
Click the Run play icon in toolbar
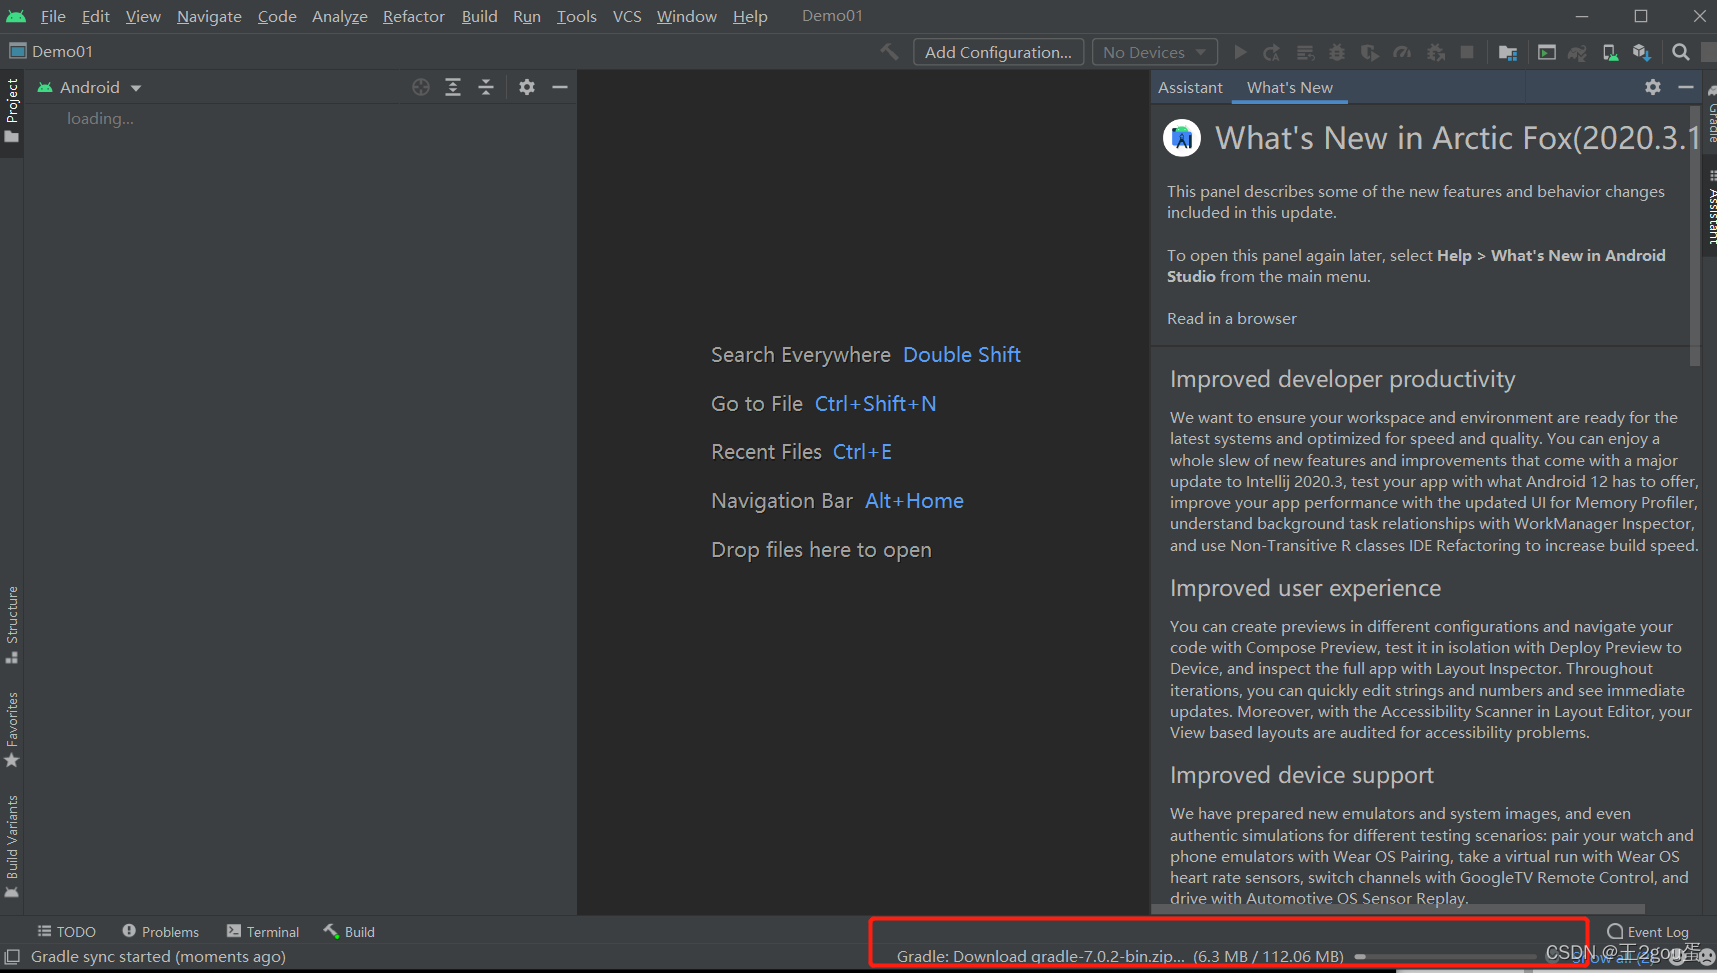pyautogui.click(x=1240, y=52)
